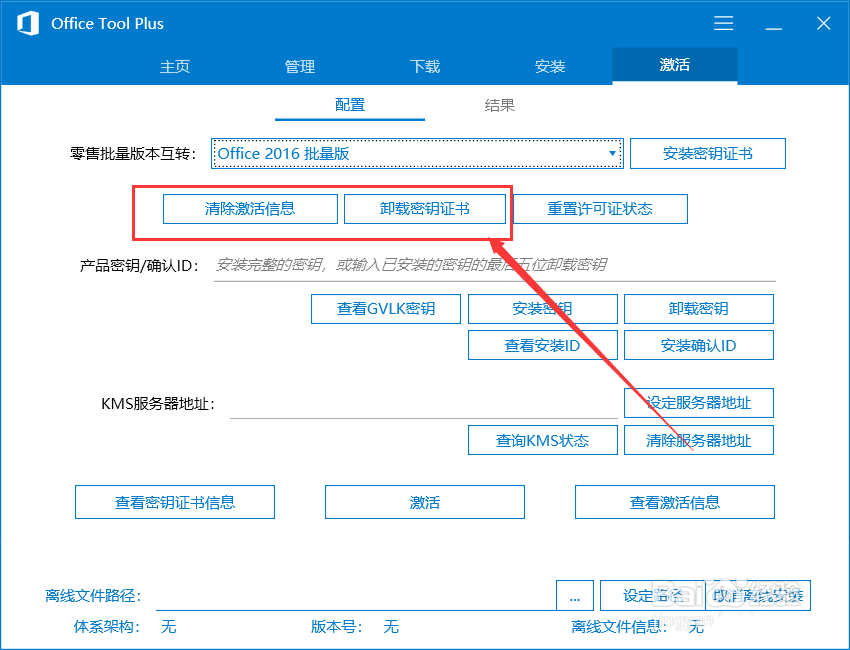Click the 体系架构 label
Screen dimensions: 850x650
(107, 627)
